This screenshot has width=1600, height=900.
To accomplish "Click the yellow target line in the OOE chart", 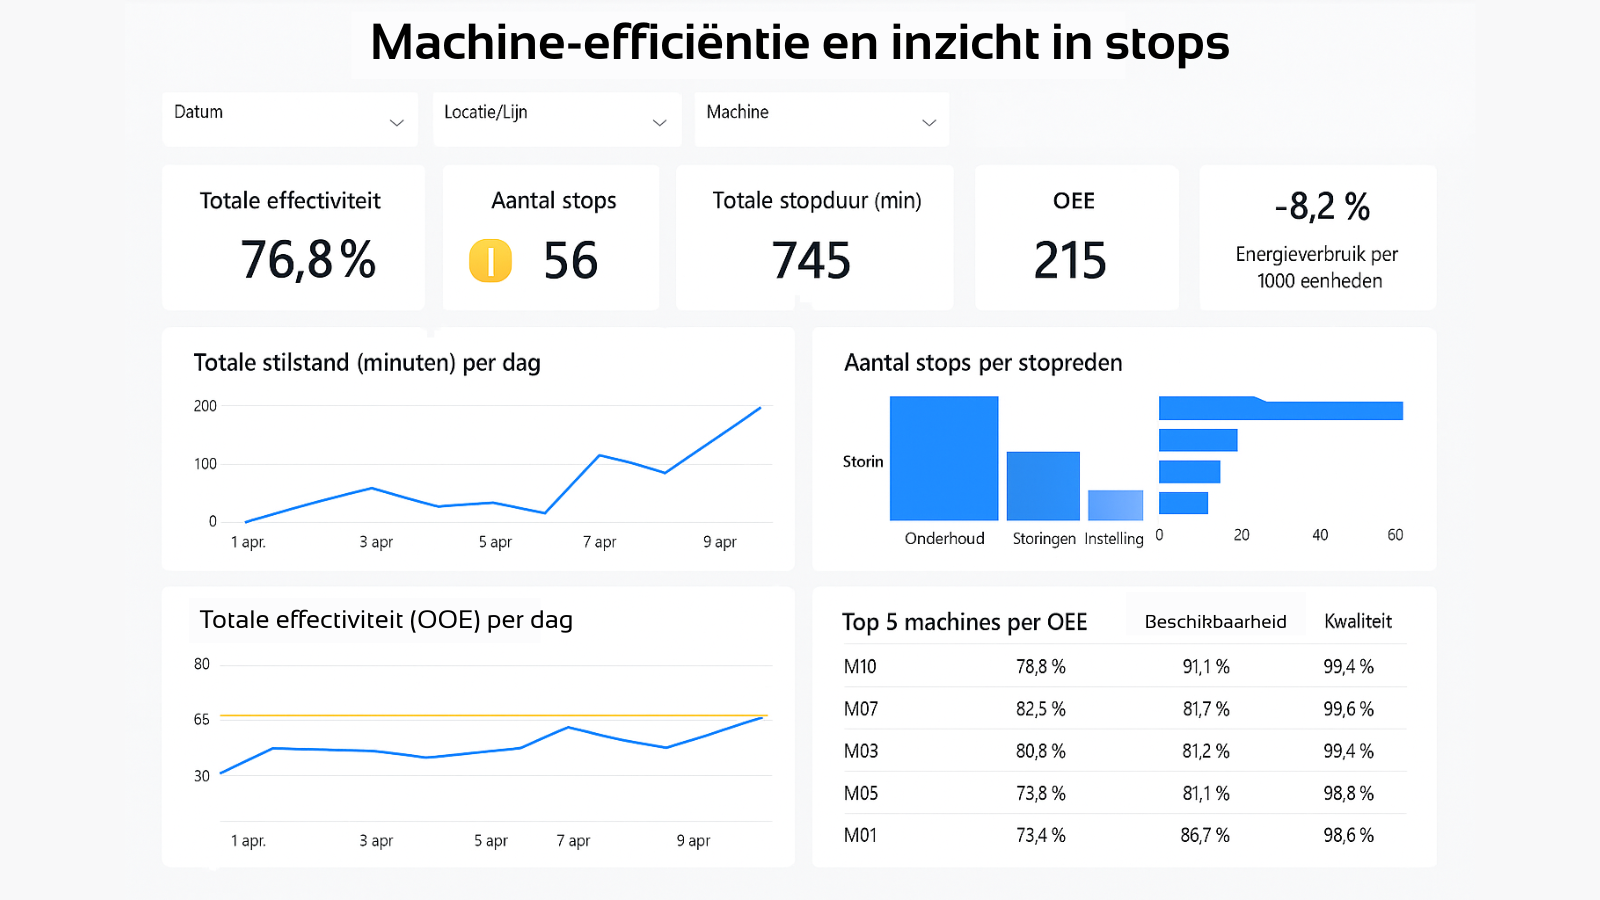I will (494, 716).
